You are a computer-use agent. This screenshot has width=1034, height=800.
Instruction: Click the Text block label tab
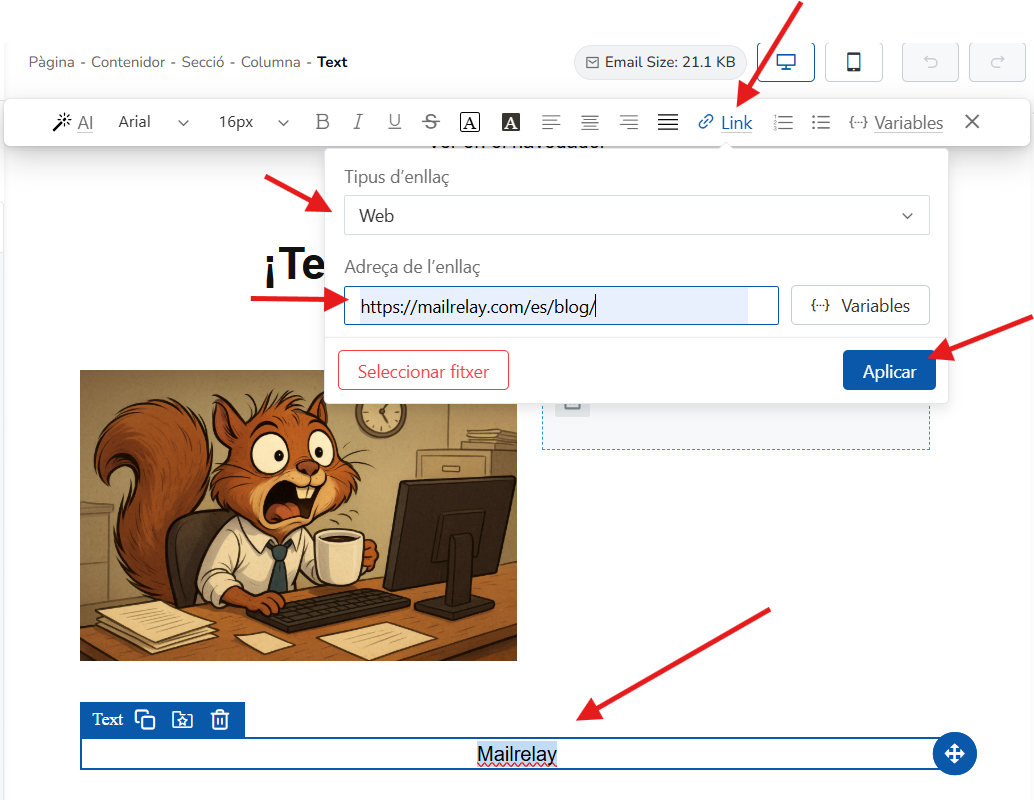107,719
